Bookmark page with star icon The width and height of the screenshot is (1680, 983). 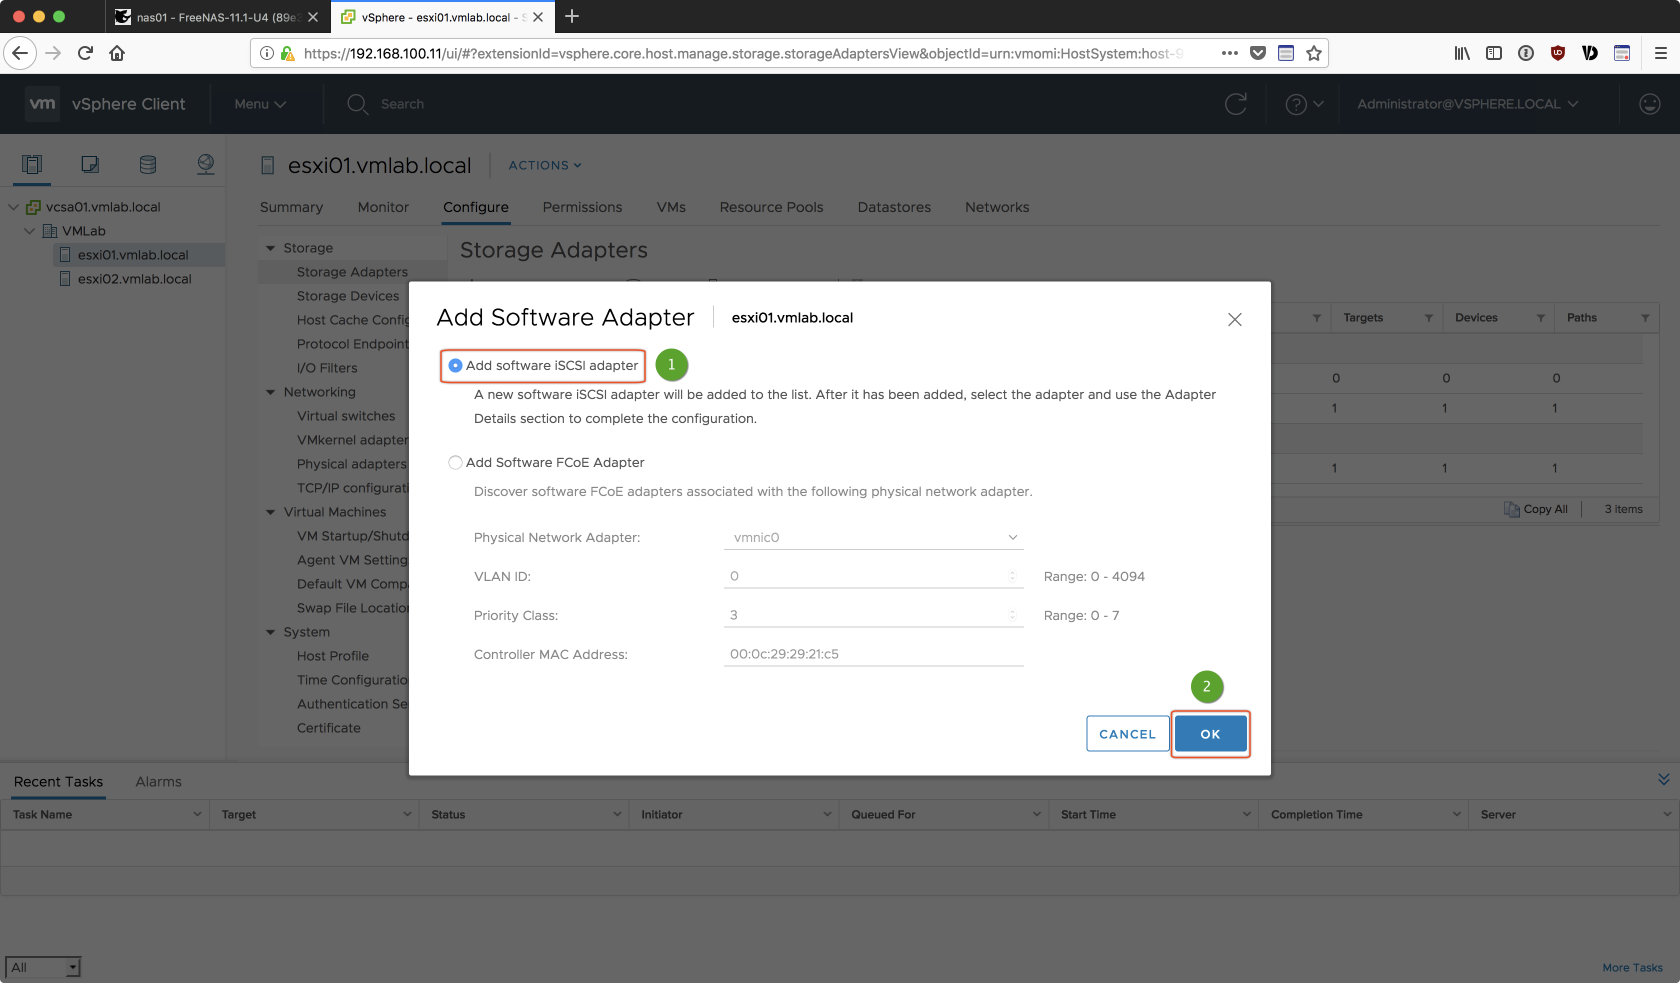pyautogui.click(x=1314, y=53)
